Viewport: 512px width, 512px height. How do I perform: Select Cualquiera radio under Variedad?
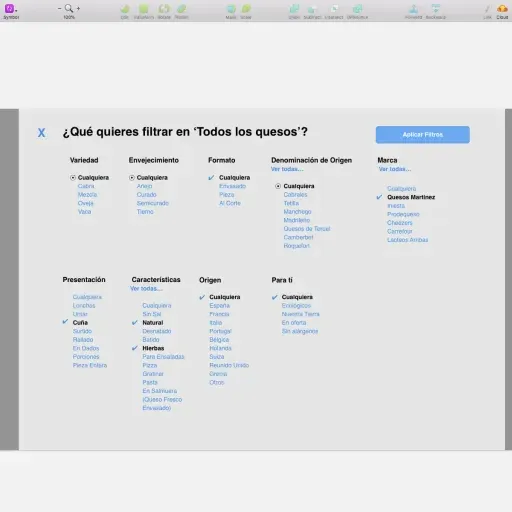click(x=73, y=178)
